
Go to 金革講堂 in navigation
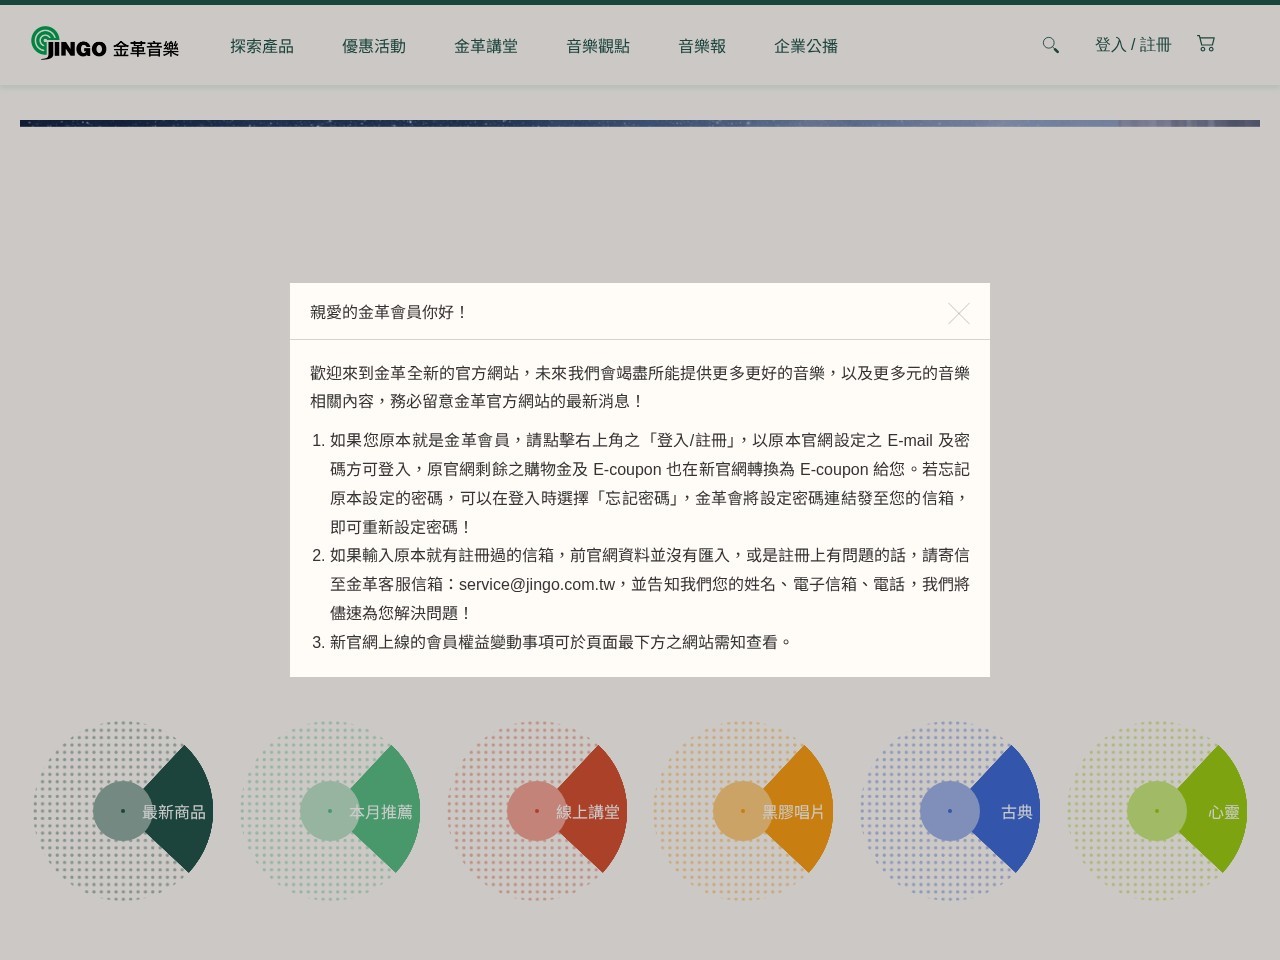486,46
